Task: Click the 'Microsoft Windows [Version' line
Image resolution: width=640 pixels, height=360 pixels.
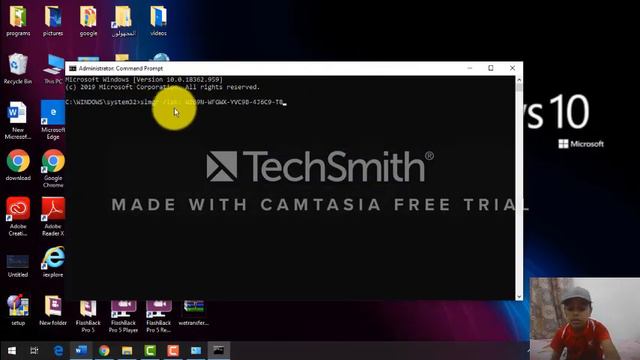Action: (x=144, y=80)
